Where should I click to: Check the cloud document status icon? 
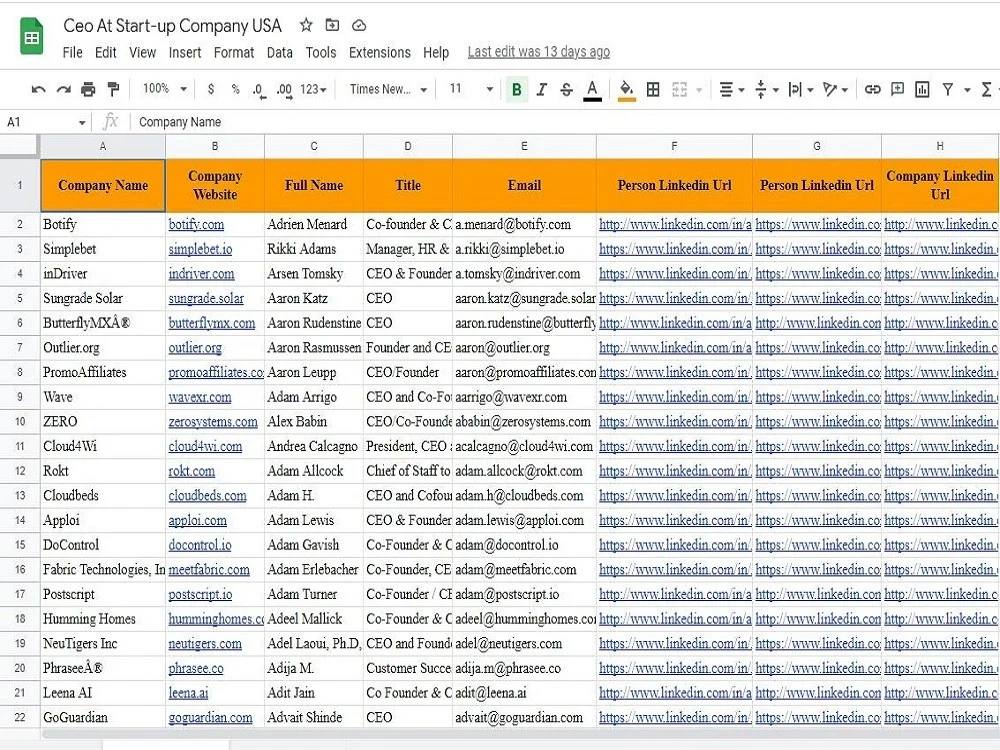pos(359,26)
